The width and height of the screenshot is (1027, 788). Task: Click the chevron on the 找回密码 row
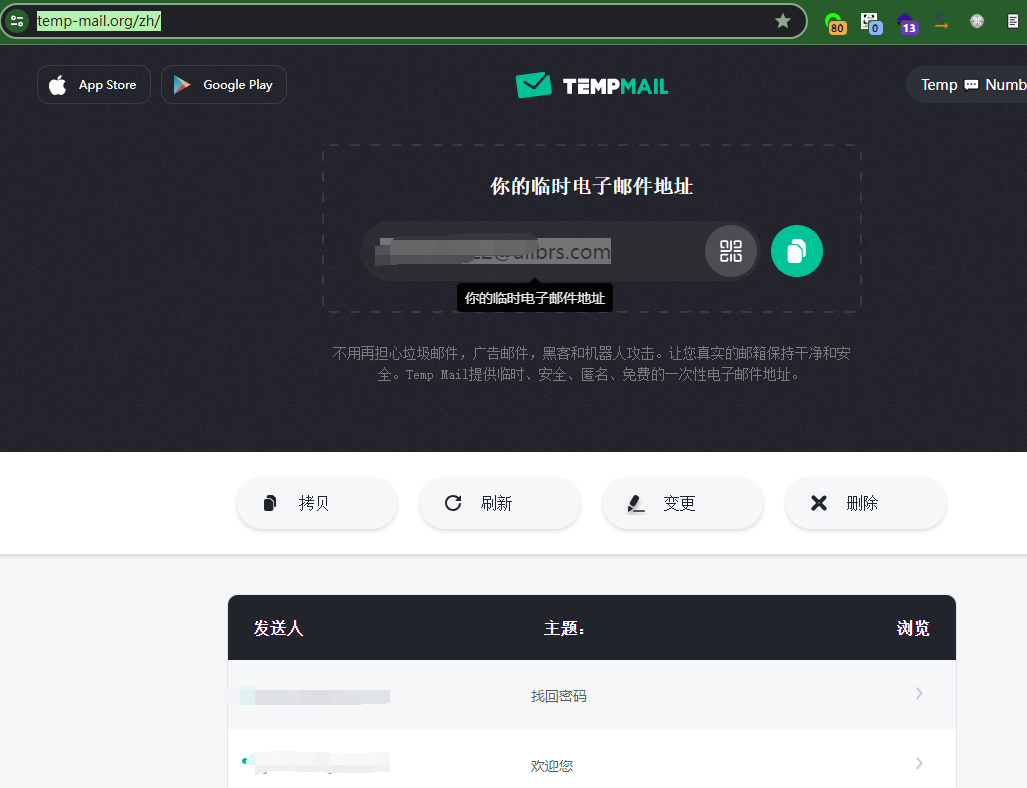[x=919, y=694]
